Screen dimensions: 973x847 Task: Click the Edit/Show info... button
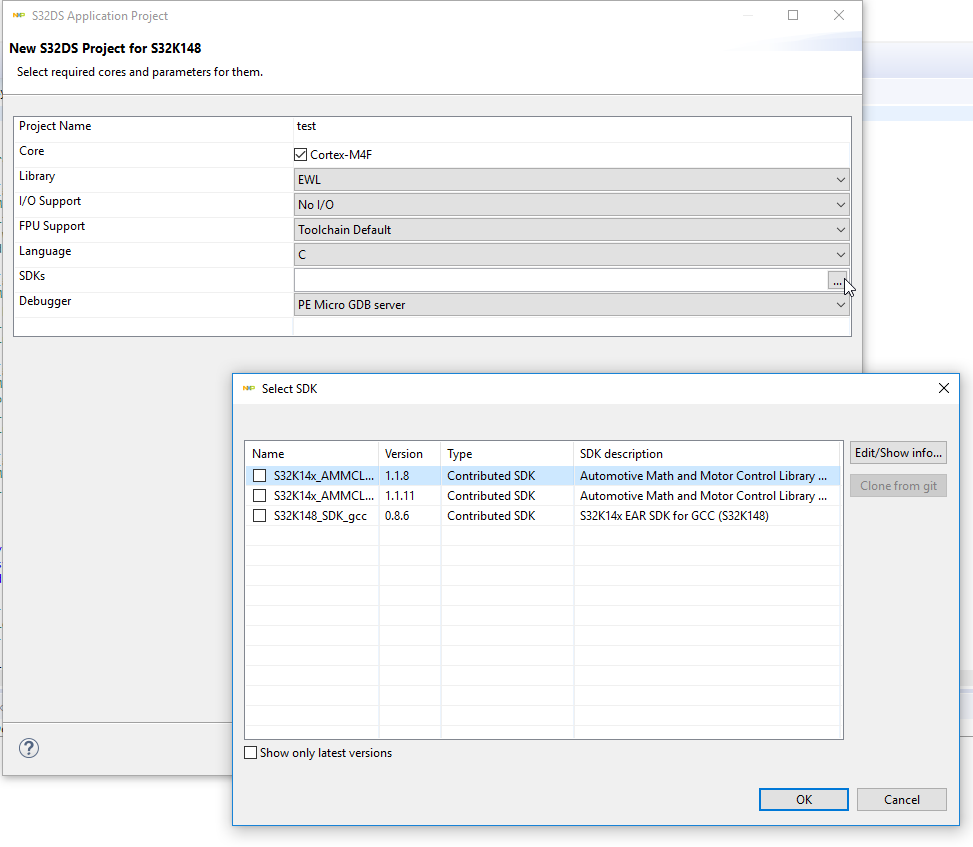(x=898, y=453)
